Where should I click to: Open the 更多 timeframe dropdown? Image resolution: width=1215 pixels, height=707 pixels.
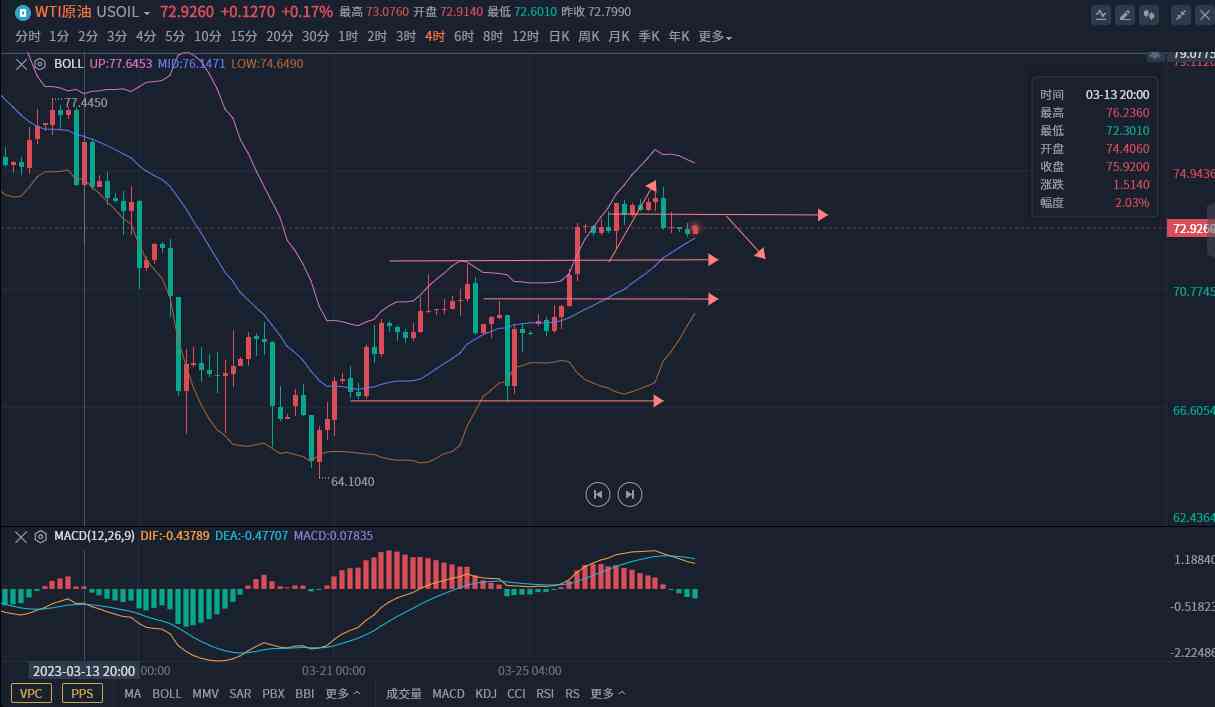tap(715, 36)
